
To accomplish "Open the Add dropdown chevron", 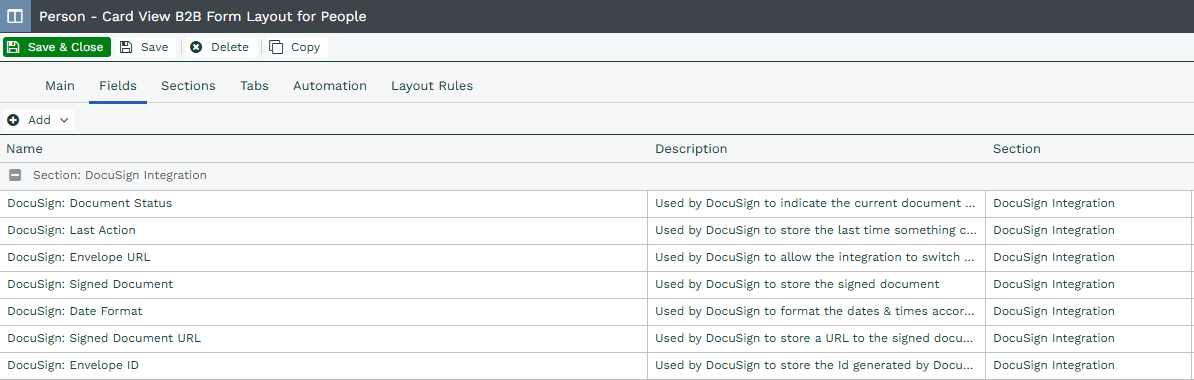I will click(x=64, y=120).
